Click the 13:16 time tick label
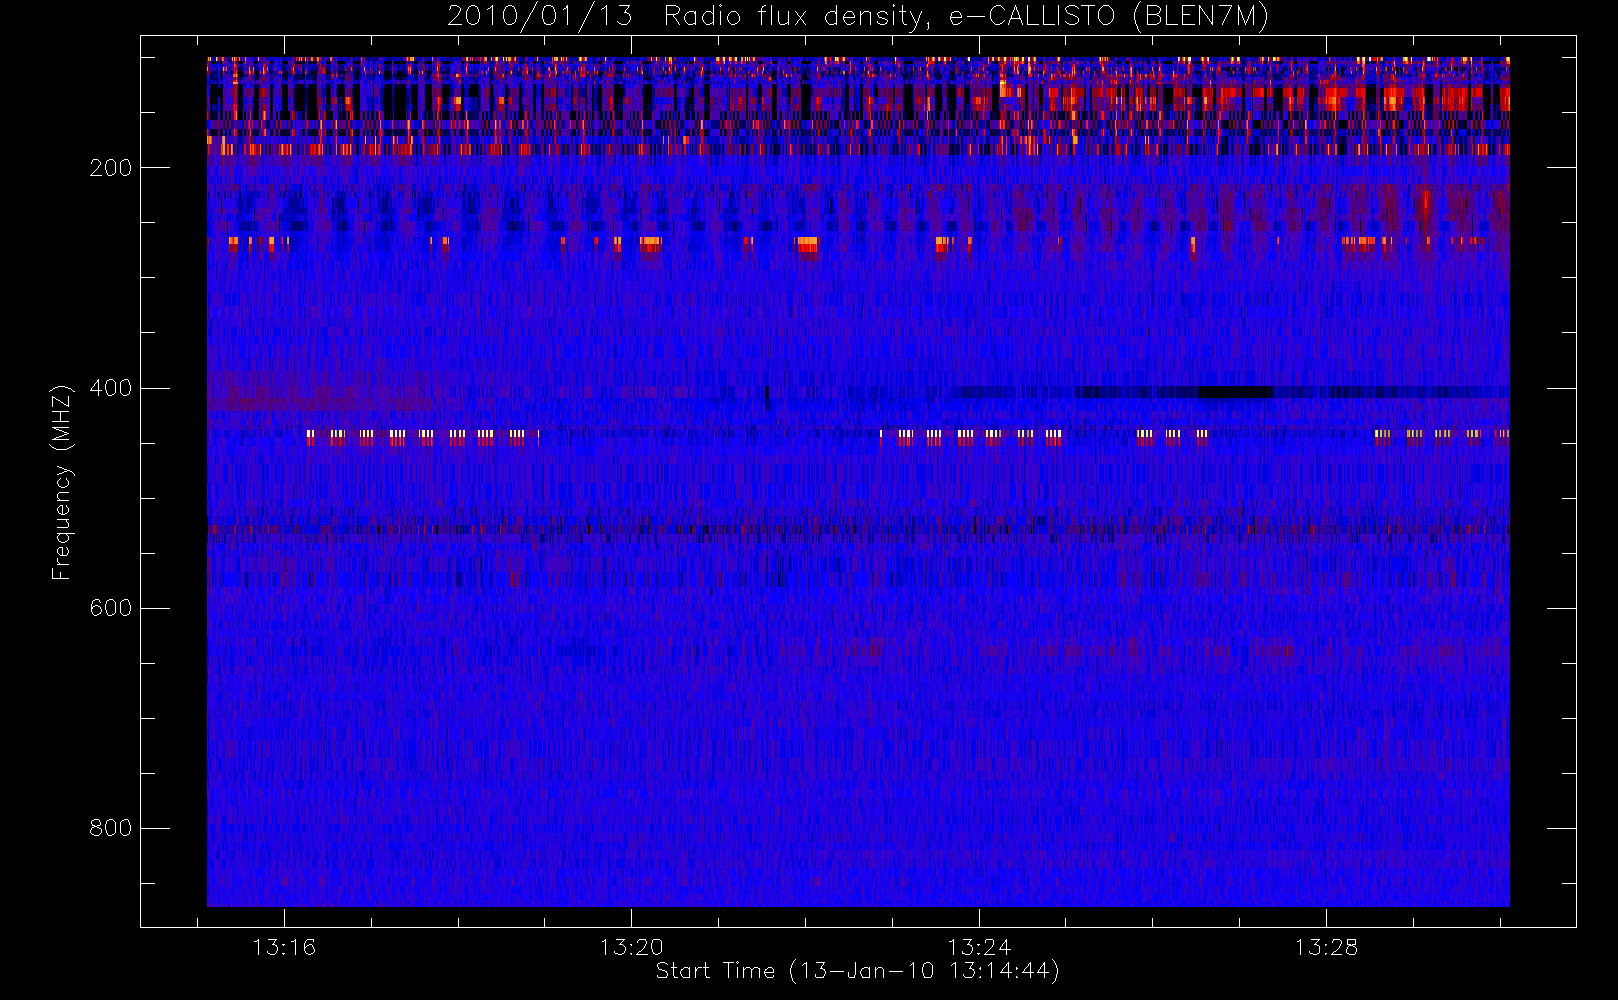The height and width of the screenshot is (1000, 1618). [284, 947]
